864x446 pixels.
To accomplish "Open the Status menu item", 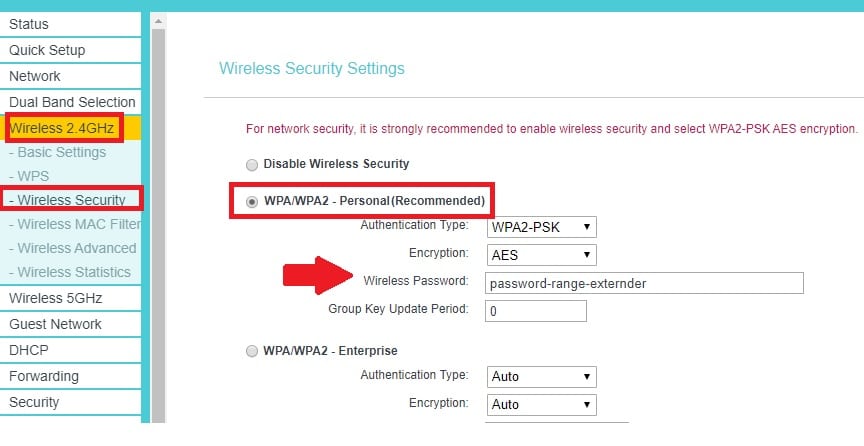I will tap(70, 24).
